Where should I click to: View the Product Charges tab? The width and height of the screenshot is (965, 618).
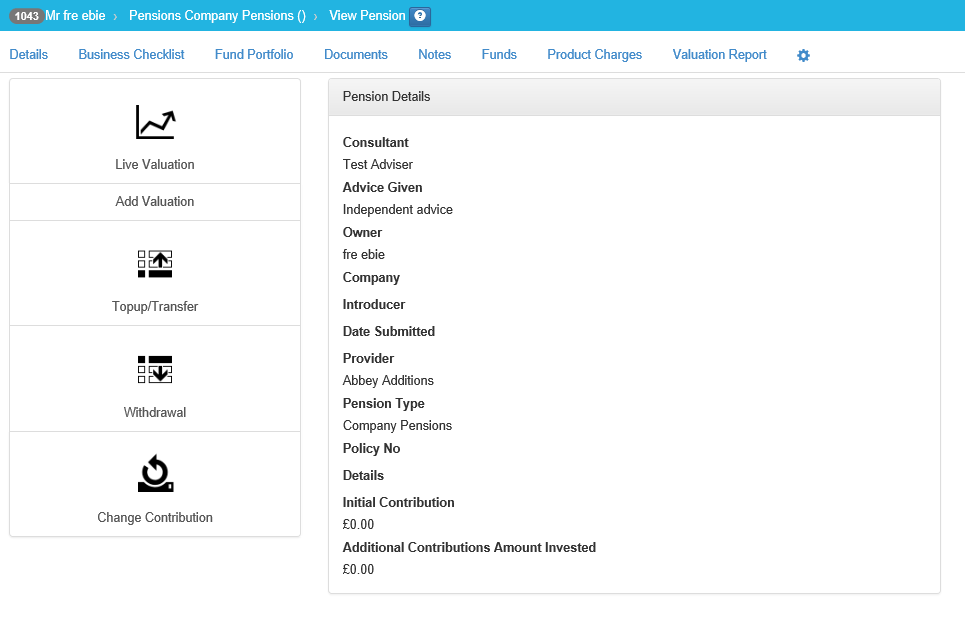pyautogui.click(x=594, y=55)
